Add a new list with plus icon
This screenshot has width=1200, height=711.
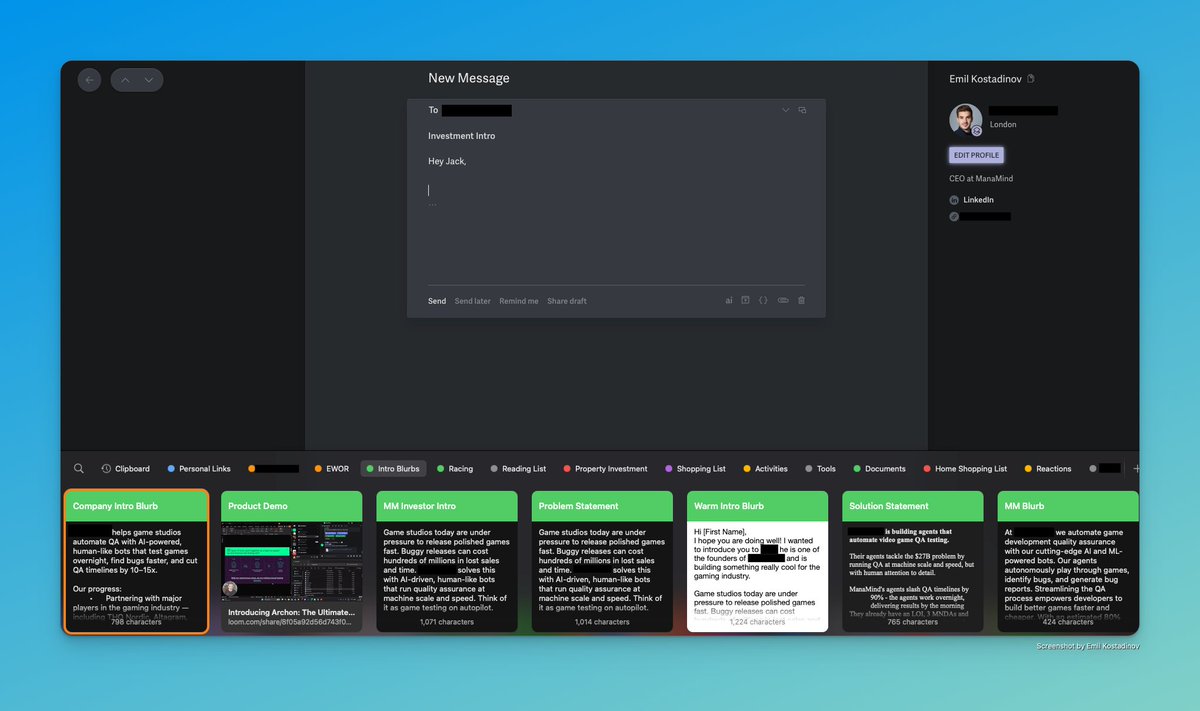click(1136, 468)
